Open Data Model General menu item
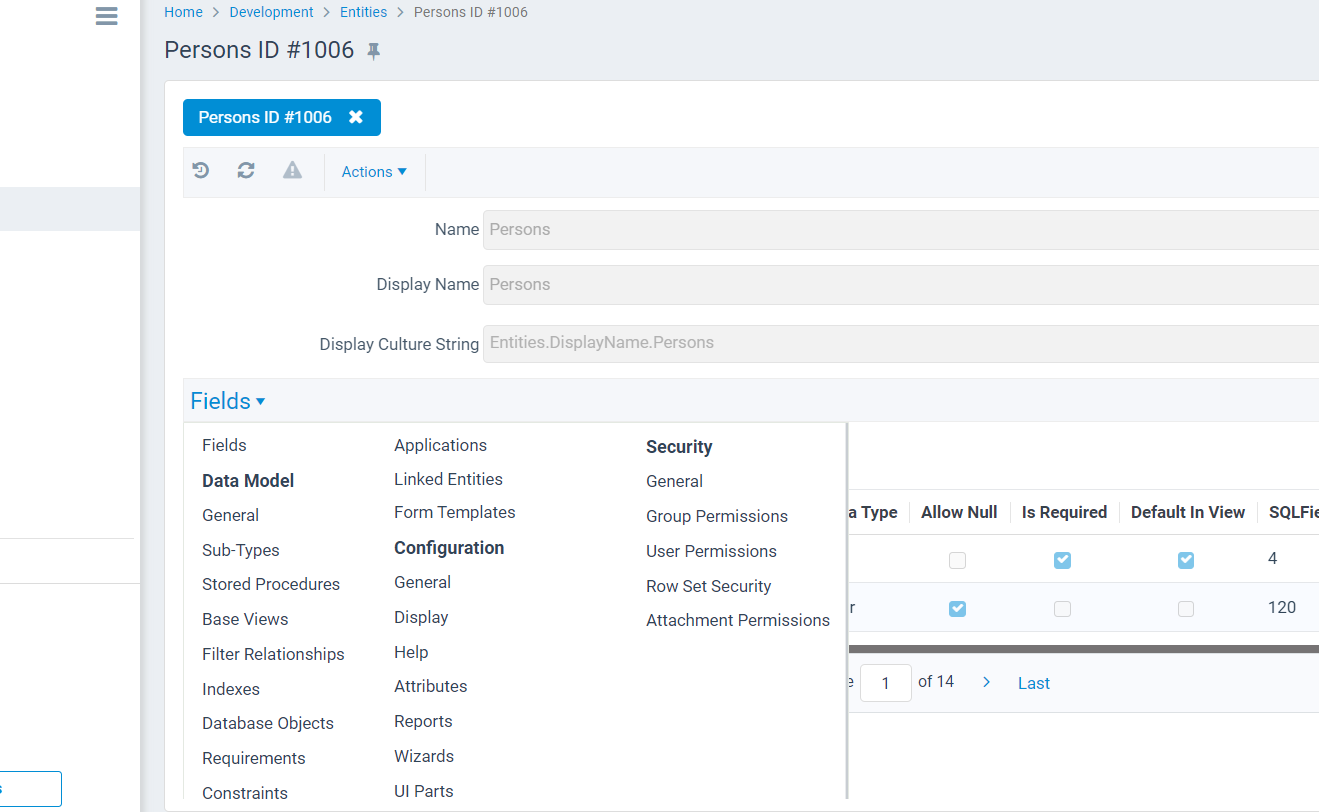Screen dimensions: 1319x812 [230, 515]
